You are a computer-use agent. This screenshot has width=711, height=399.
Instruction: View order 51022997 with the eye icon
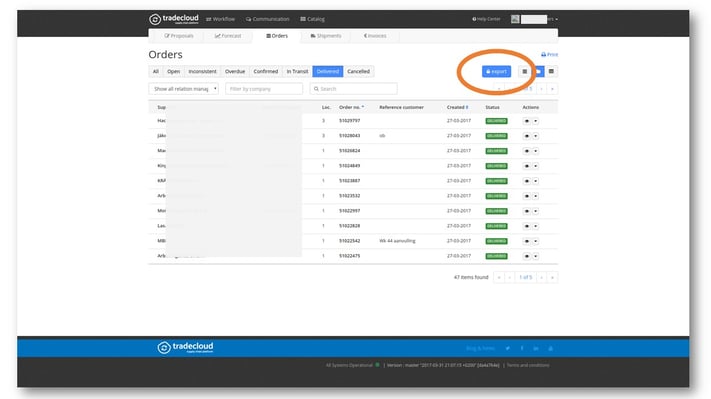coord(526,211)
